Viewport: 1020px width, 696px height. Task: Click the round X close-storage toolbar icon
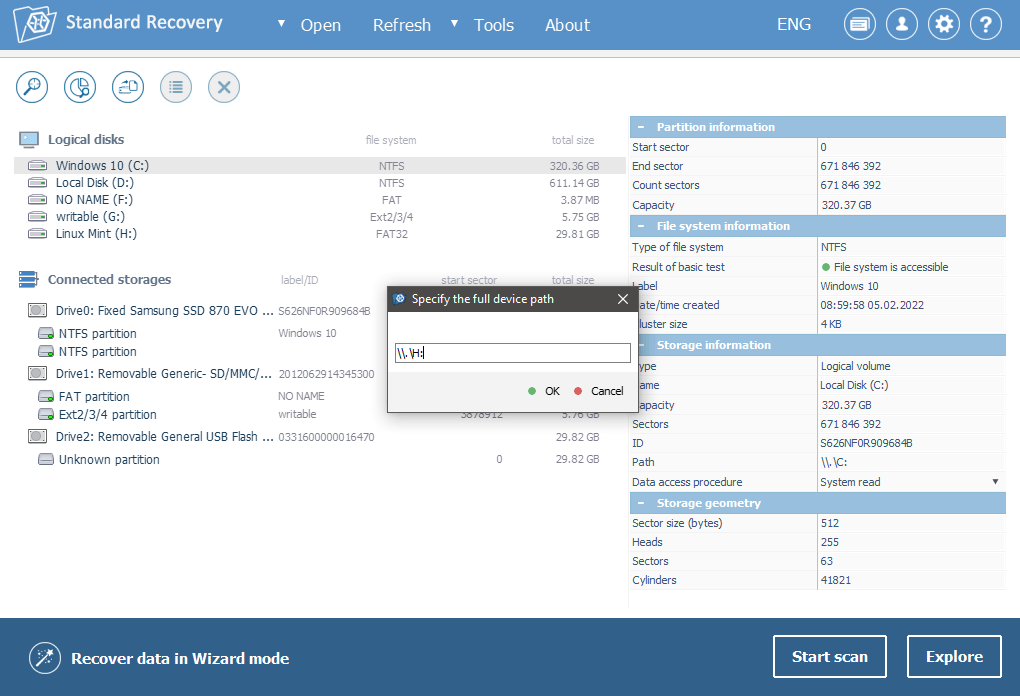click(x=224, y=87)
